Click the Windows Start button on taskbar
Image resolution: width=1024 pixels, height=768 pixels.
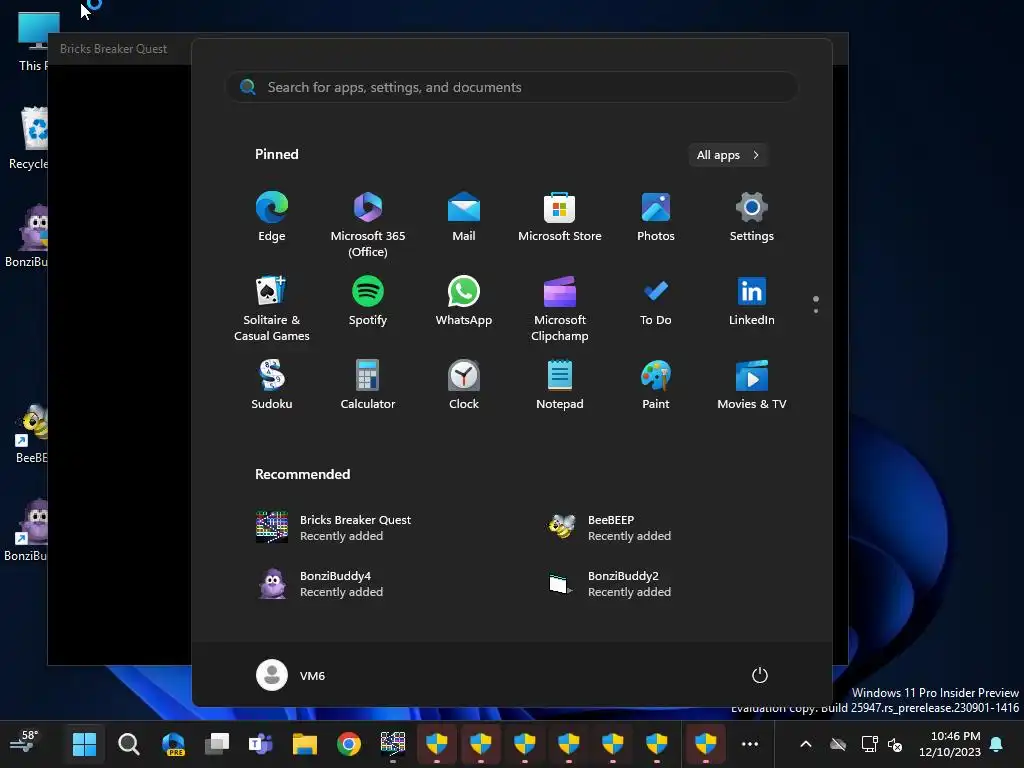pyautogui.click(x=84, y=744)
